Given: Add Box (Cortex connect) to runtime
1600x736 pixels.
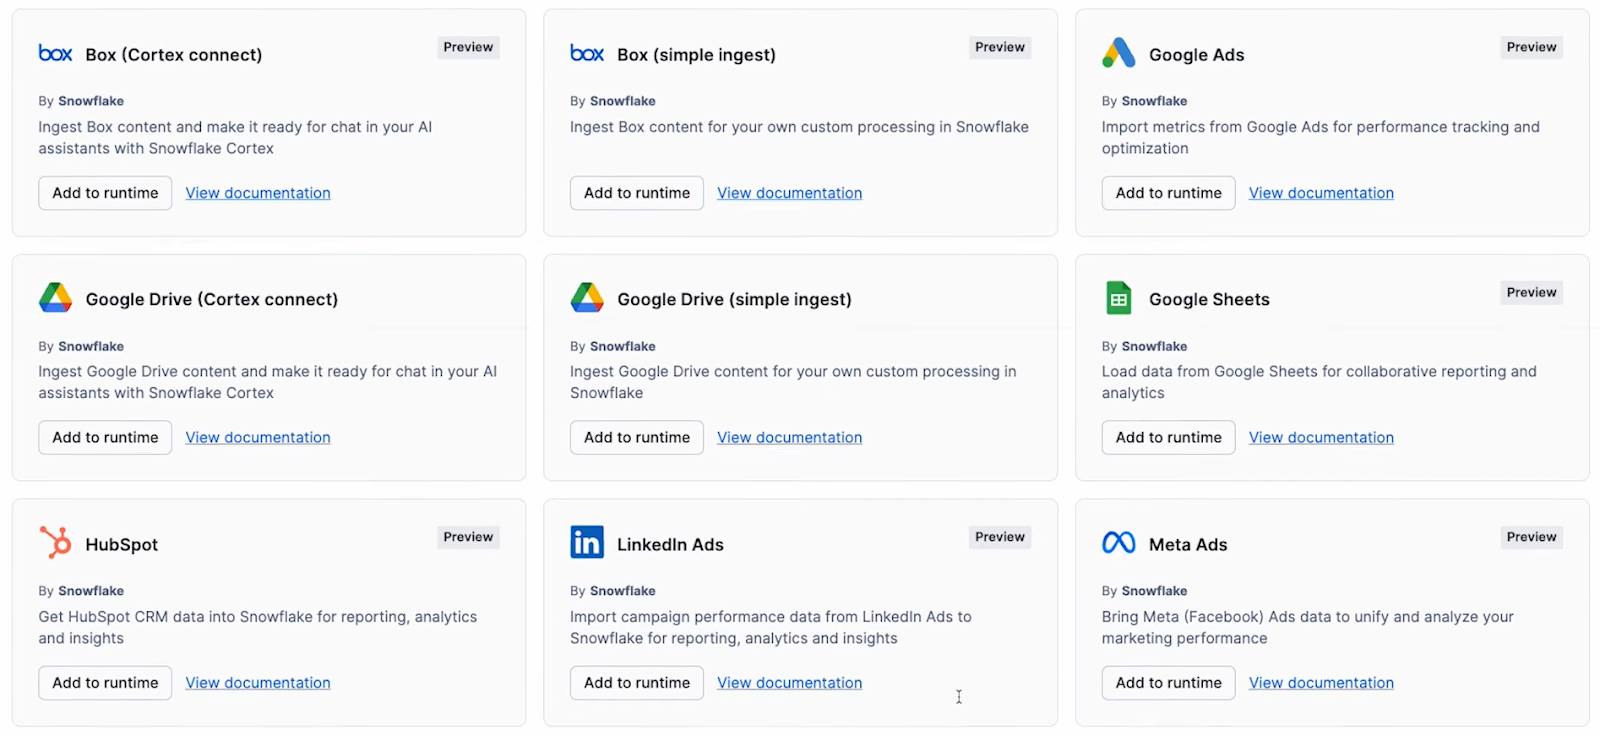Looking at the screenshot, I should click(105, 193).
